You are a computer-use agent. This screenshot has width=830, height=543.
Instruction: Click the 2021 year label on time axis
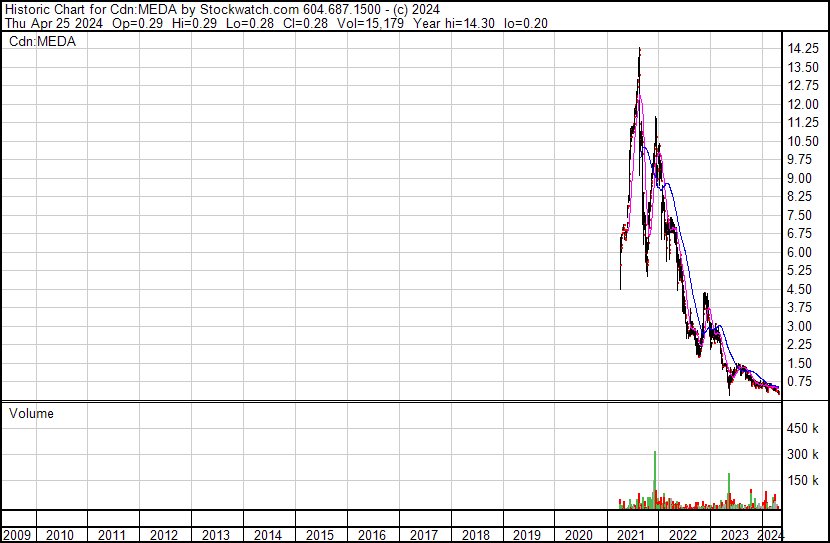click(x=632, y=534)
